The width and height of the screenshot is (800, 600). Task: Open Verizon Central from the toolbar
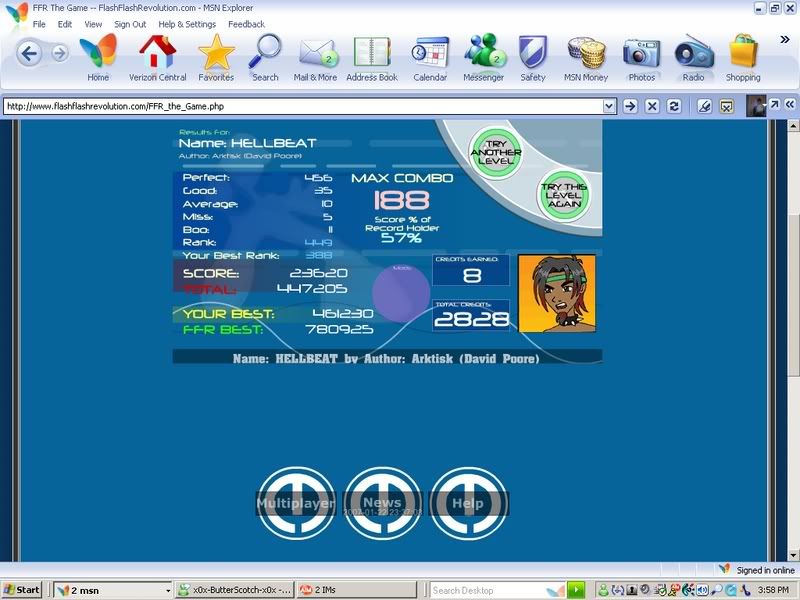point(157,54)
